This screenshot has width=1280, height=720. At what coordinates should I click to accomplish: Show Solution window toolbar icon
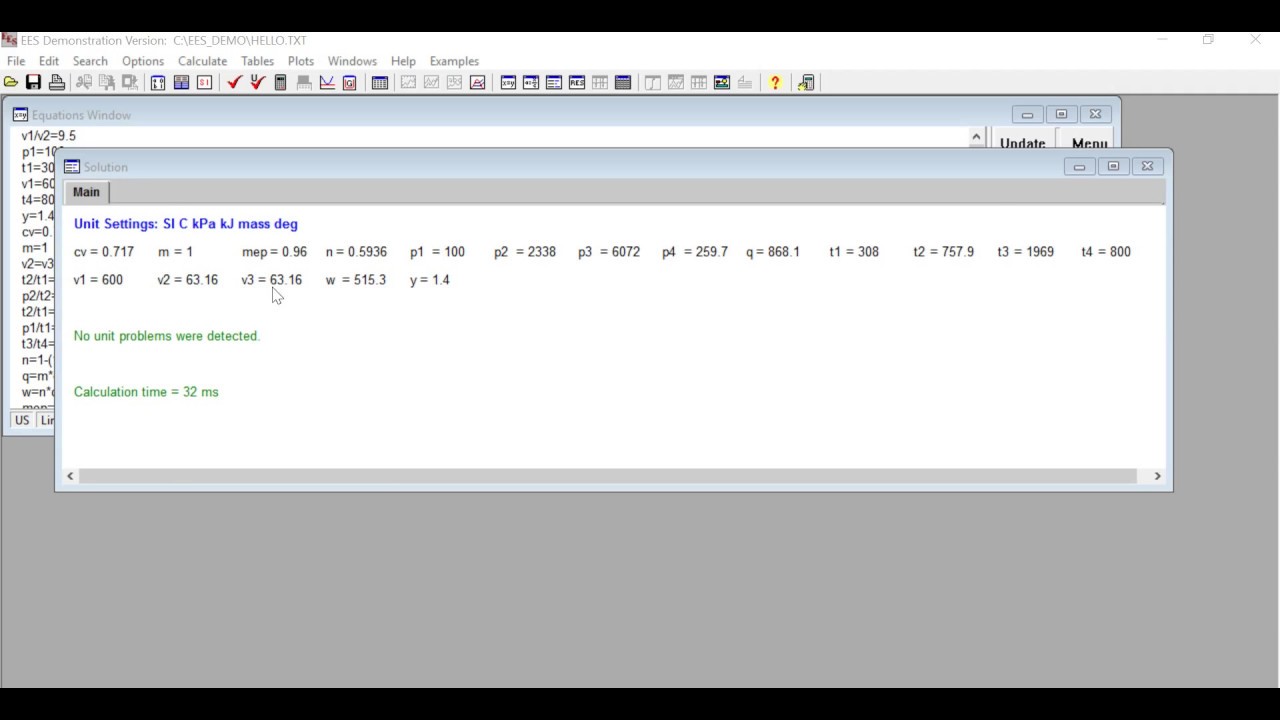tap(554, 82)
